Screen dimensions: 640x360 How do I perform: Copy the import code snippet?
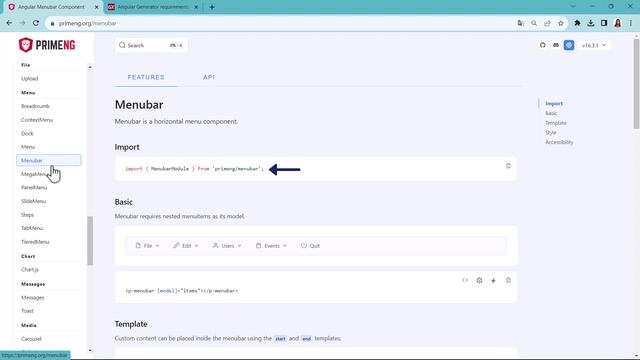tap(508, 166)
